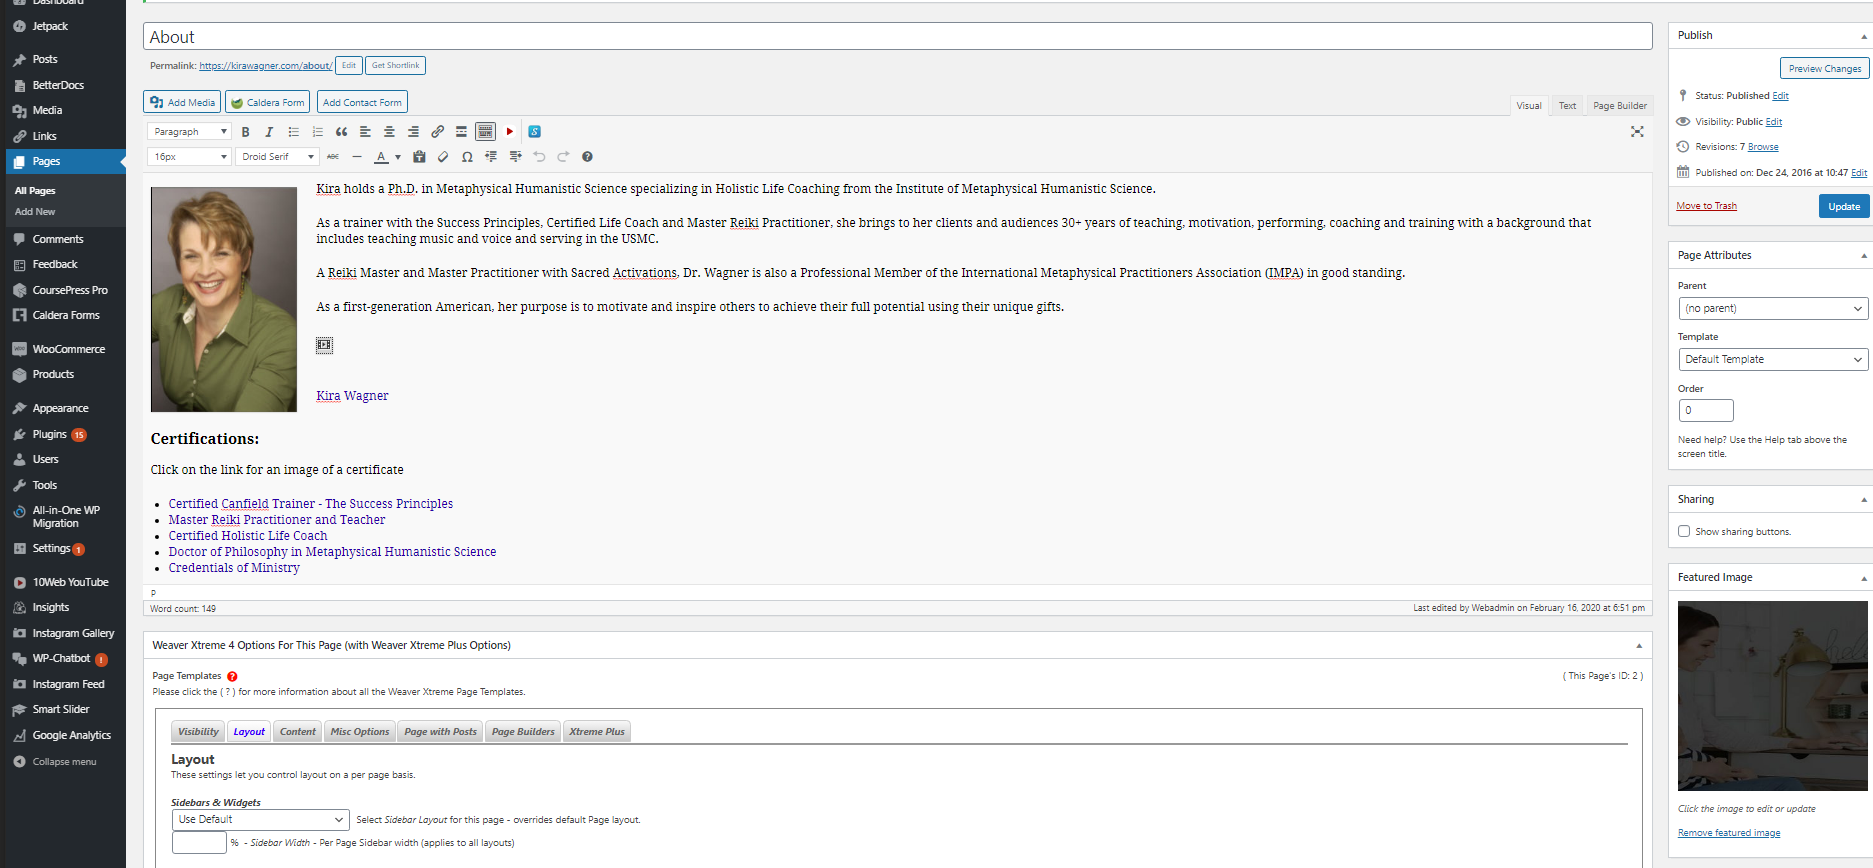Browse the page revisions

pyautogui.click(x=1763, y=147)
